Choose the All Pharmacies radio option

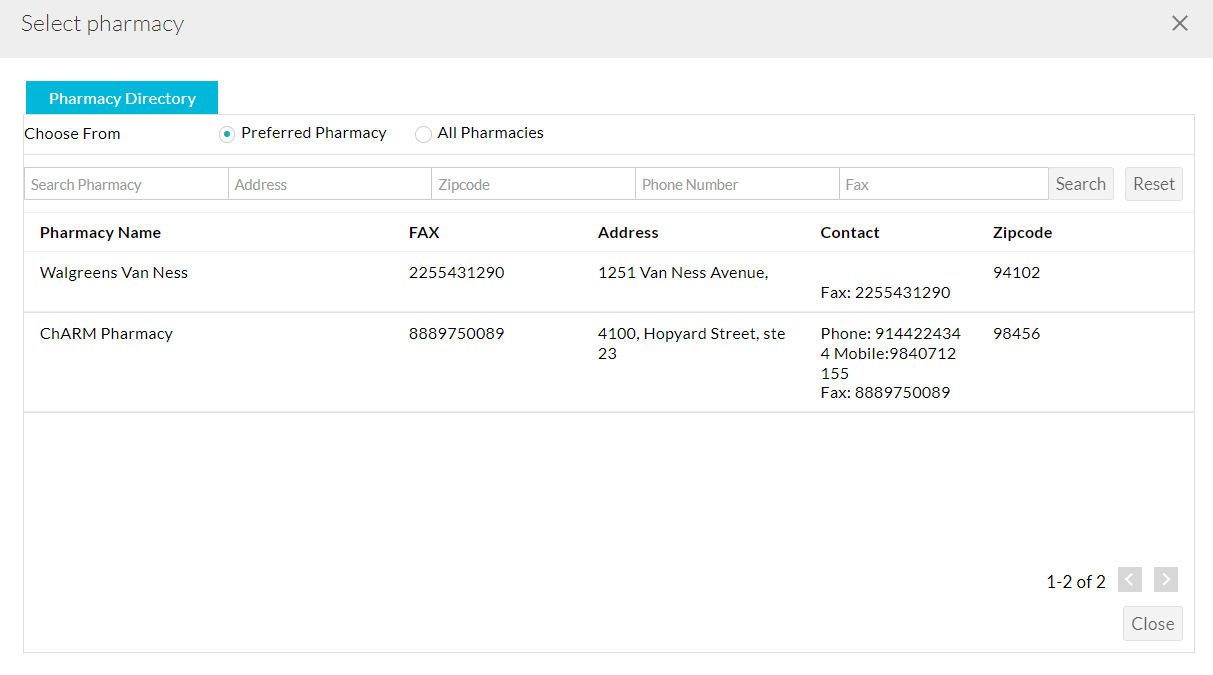(x=424, y=134)
